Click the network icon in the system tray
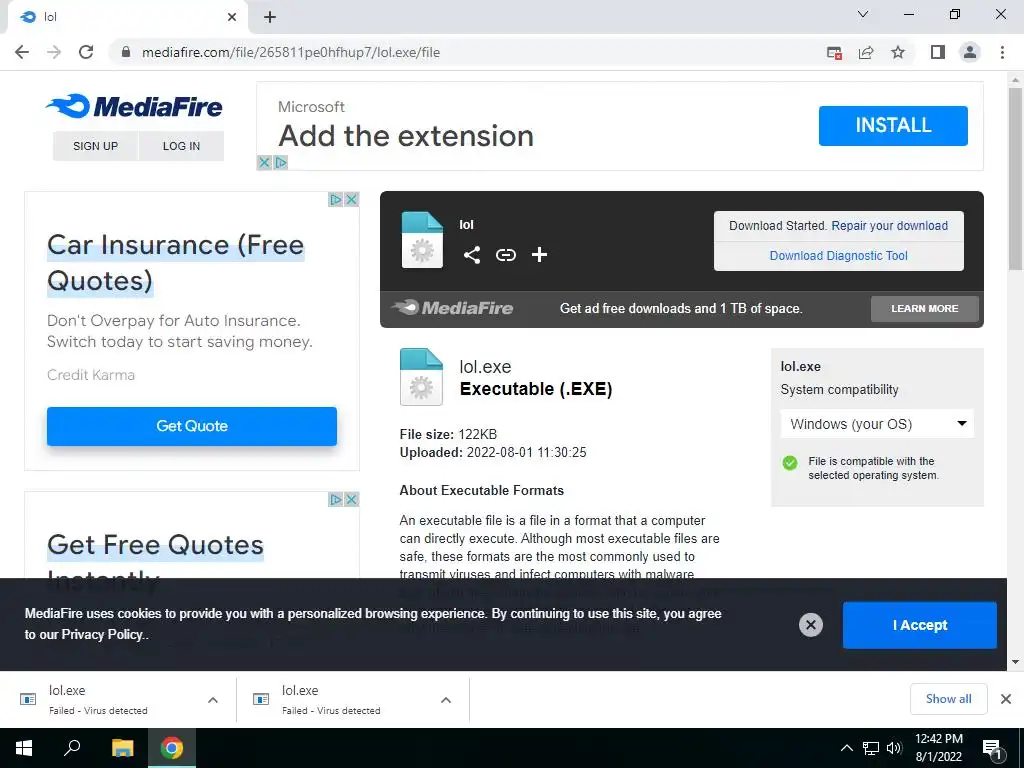1024x768 pixels. (871, 748)
